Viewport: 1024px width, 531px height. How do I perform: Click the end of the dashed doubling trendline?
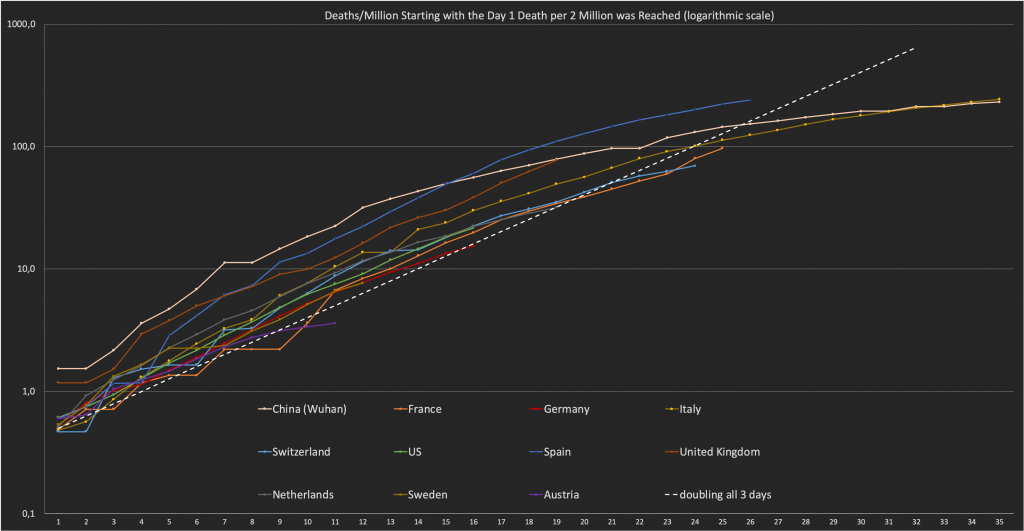click(x=913, y=48)
